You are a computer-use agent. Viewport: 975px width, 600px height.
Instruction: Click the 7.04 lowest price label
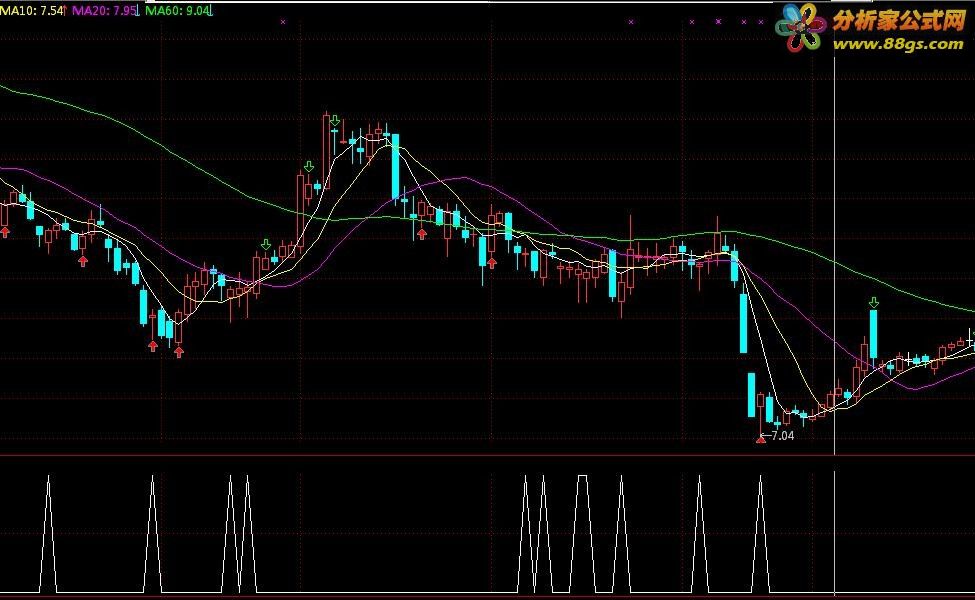(782, 435)
